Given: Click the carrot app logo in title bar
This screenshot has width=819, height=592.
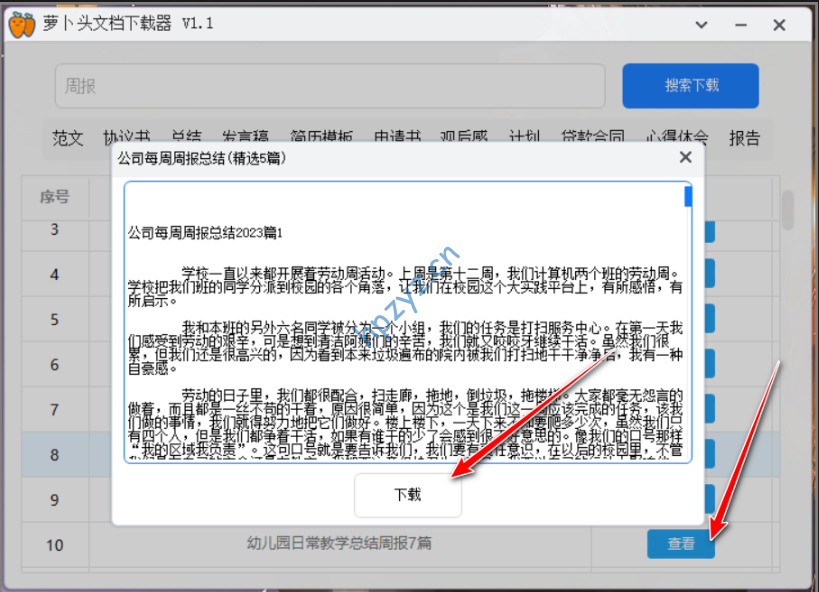Looking at the screenshot, I should click(21, 24).
